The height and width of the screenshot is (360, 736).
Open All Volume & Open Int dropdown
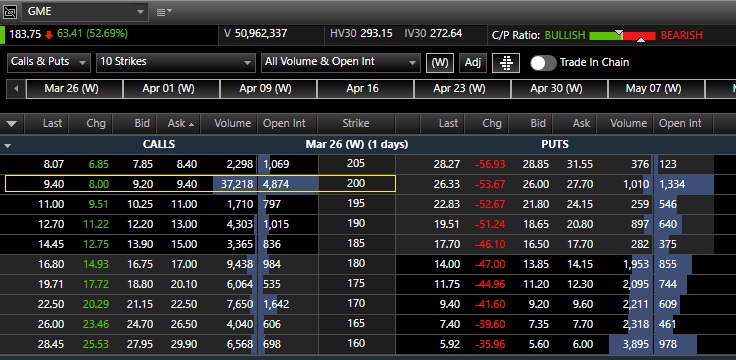(x=340, y=62)
